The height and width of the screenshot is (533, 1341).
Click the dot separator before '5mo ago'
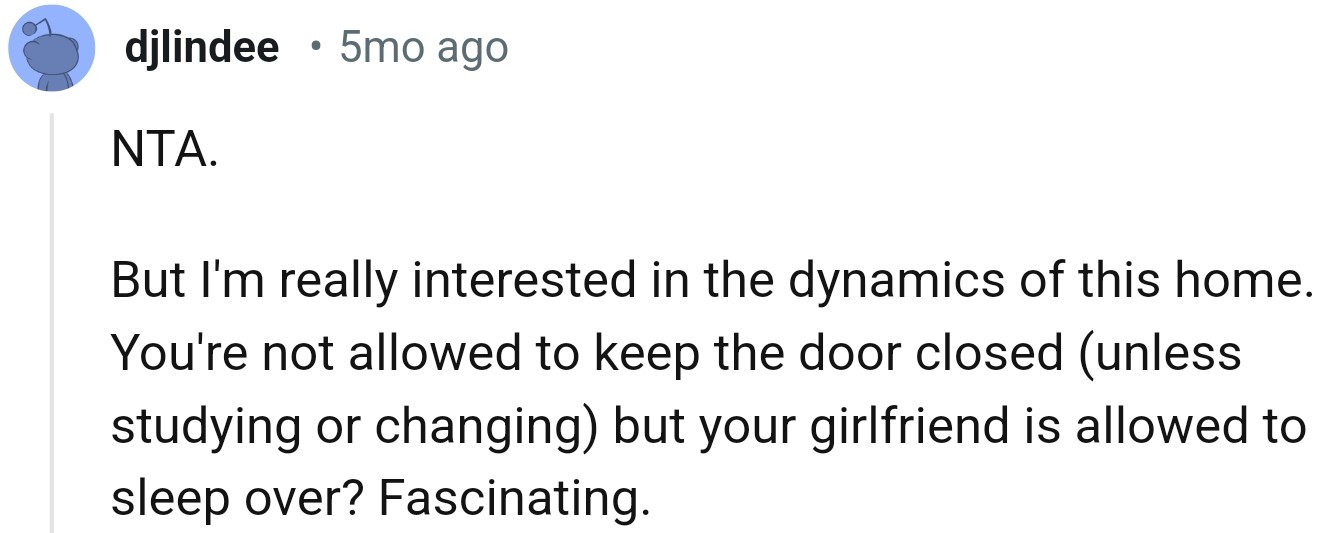tap(314, 47)
